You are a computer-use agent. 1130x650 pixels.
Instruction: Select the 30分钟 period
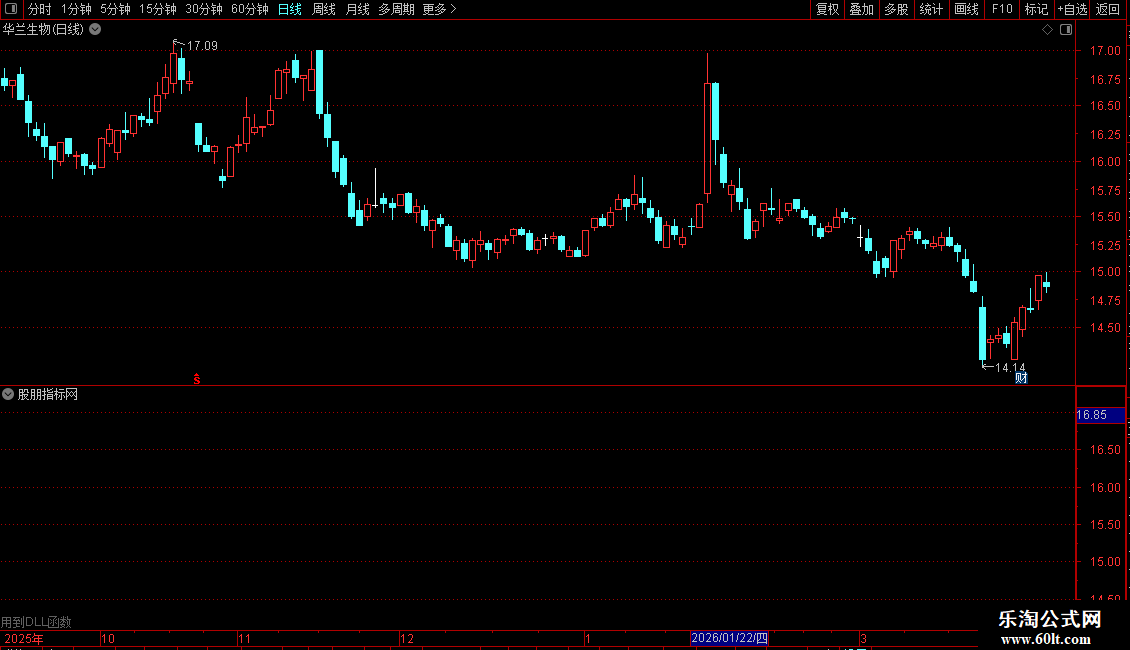[203, 9]
